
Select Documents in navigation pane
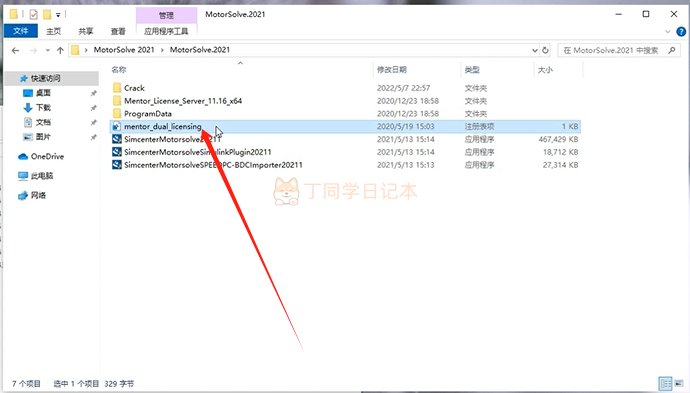click(43, 122)
